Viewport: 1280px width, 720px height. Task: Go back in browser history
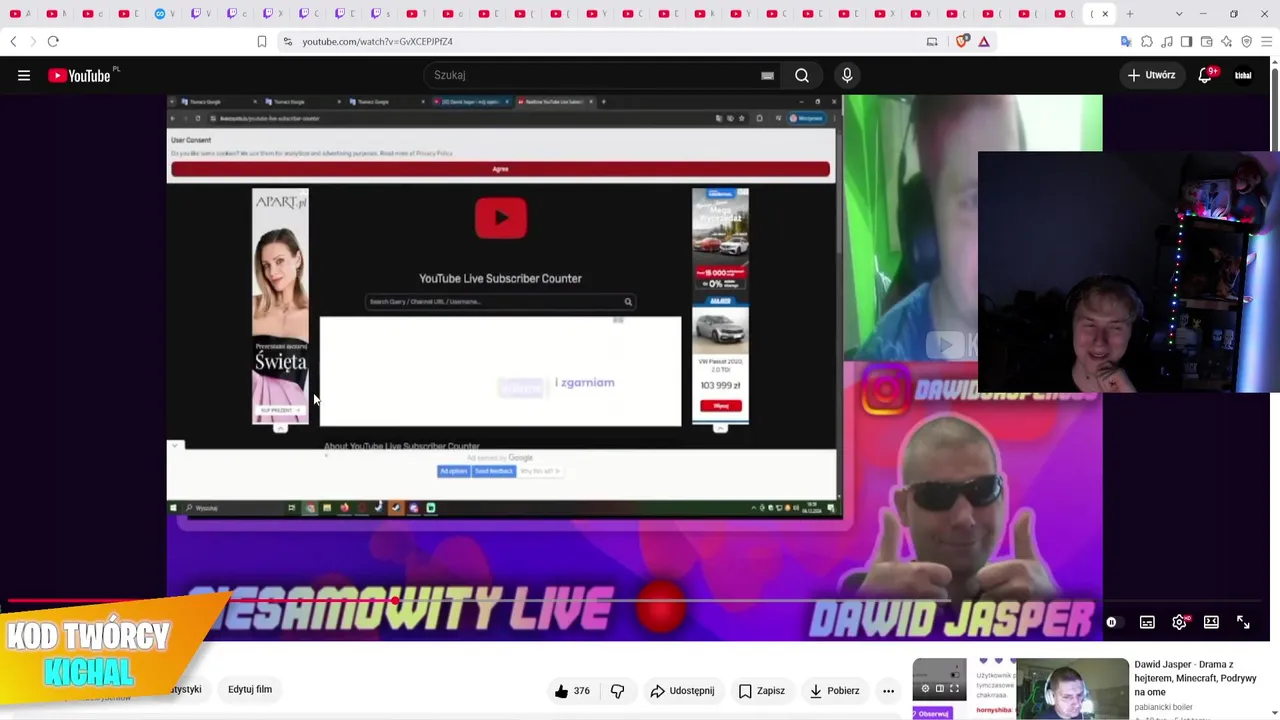point(13,41)
